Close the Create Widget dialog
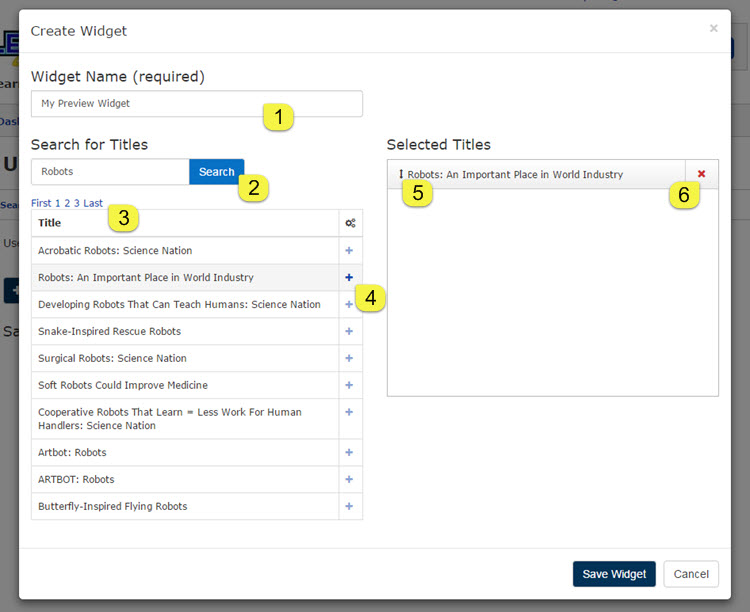The height and width of the screenshot is (612, 750). pyautogui.click(x=713, y=29)
